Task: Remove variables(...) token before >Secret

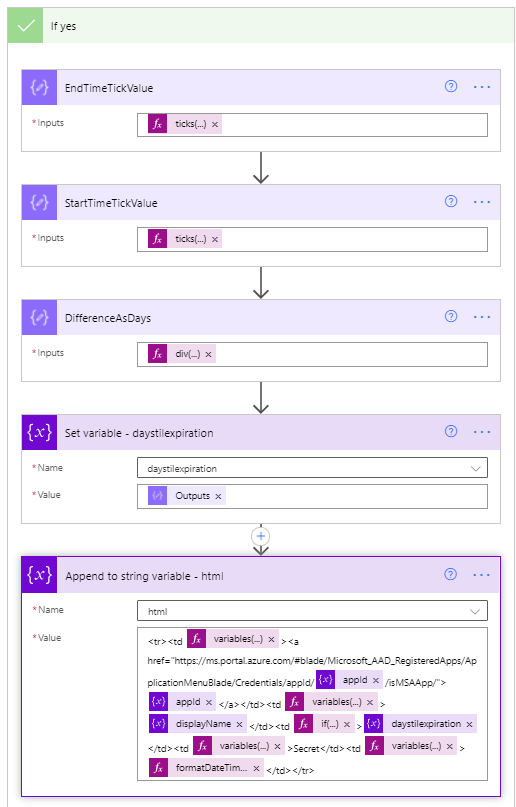Action: (x=277, y=746)
